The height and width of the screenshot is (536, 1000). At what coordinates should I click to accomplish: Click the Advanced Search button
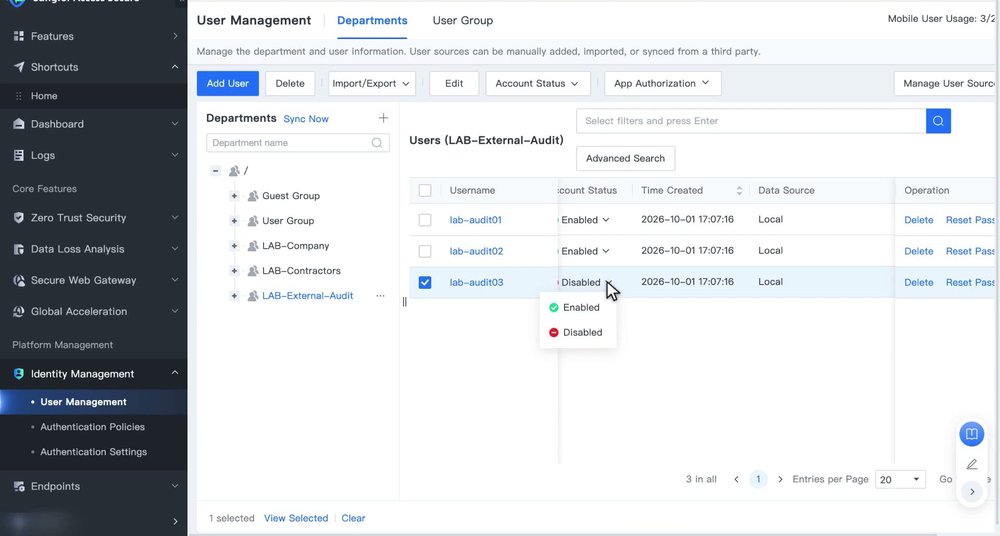(626, 158)
